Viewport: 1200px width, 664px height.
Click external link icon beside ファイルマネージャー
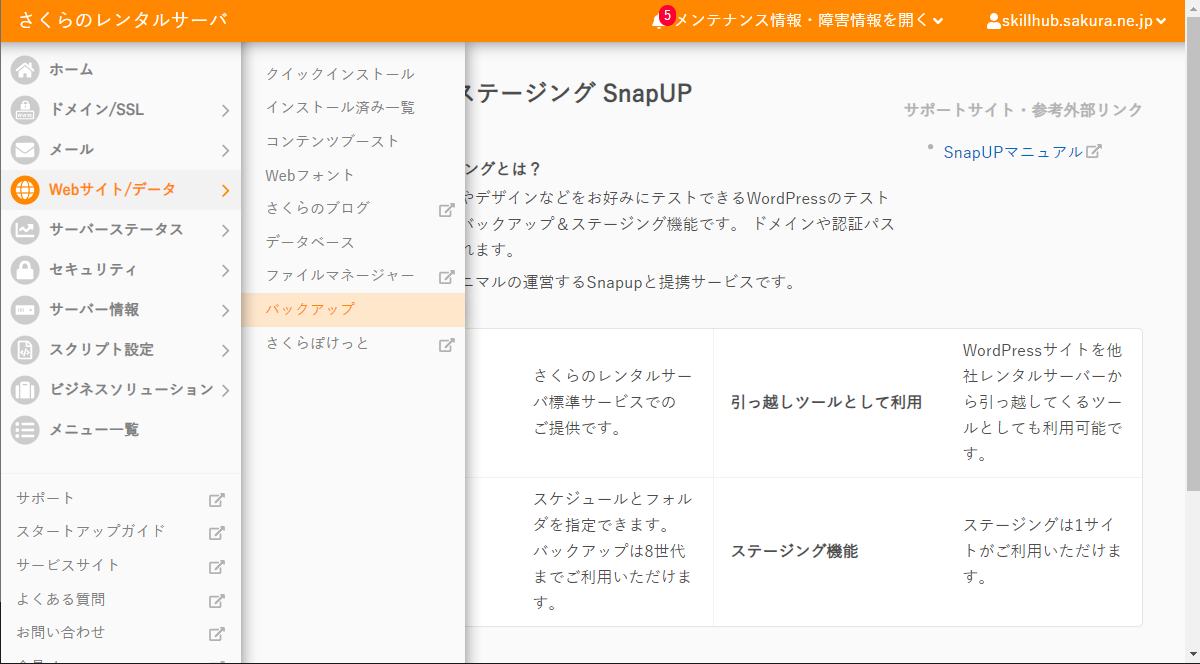[x=447, y=277]
